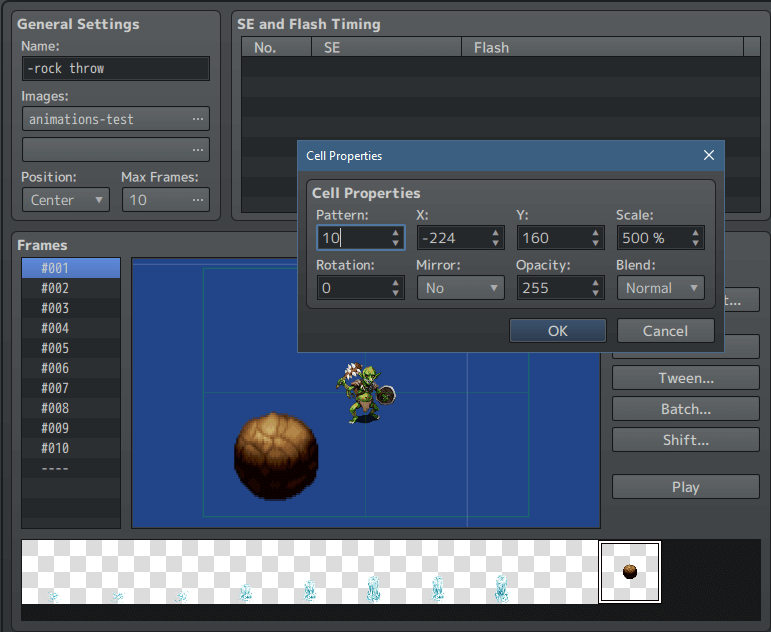Open the Position dropdown set to Center
This screenshot has height=632, width=771.
point(66,200)
